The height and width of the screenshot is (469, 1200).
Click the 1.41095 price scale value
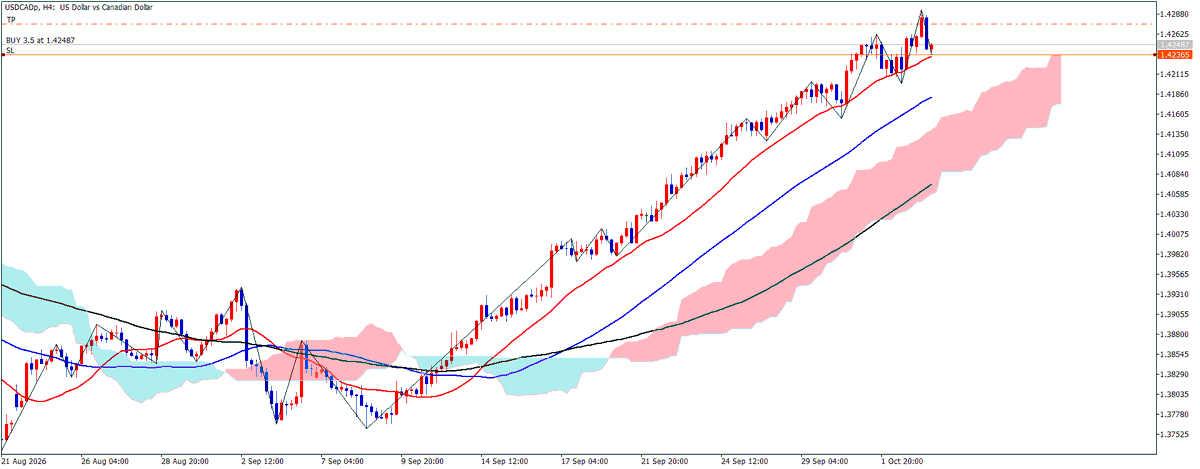1175,154
